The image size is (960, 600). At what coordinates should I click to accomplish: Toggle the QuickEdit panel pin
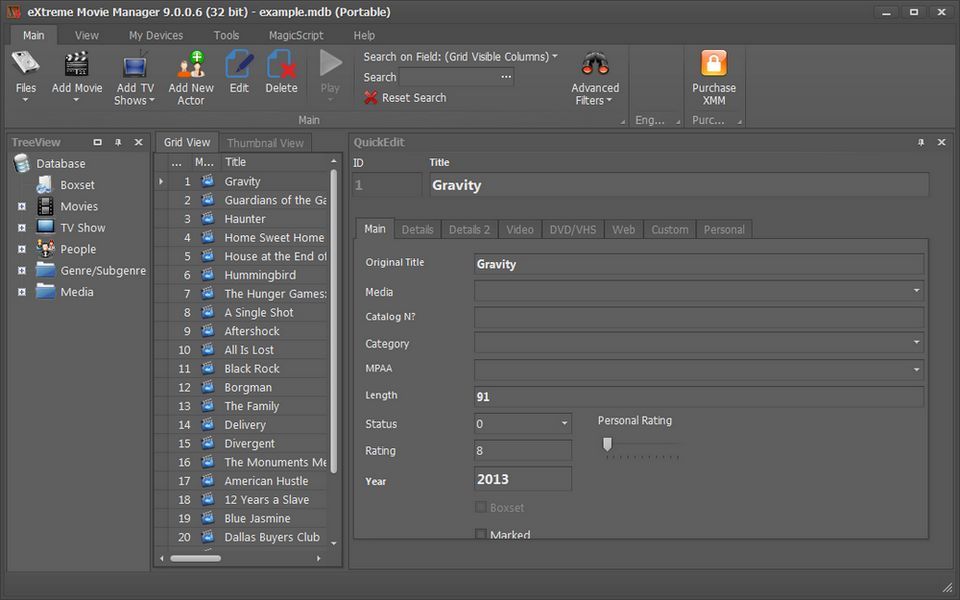pyautogui.click(x=921, y=143)
